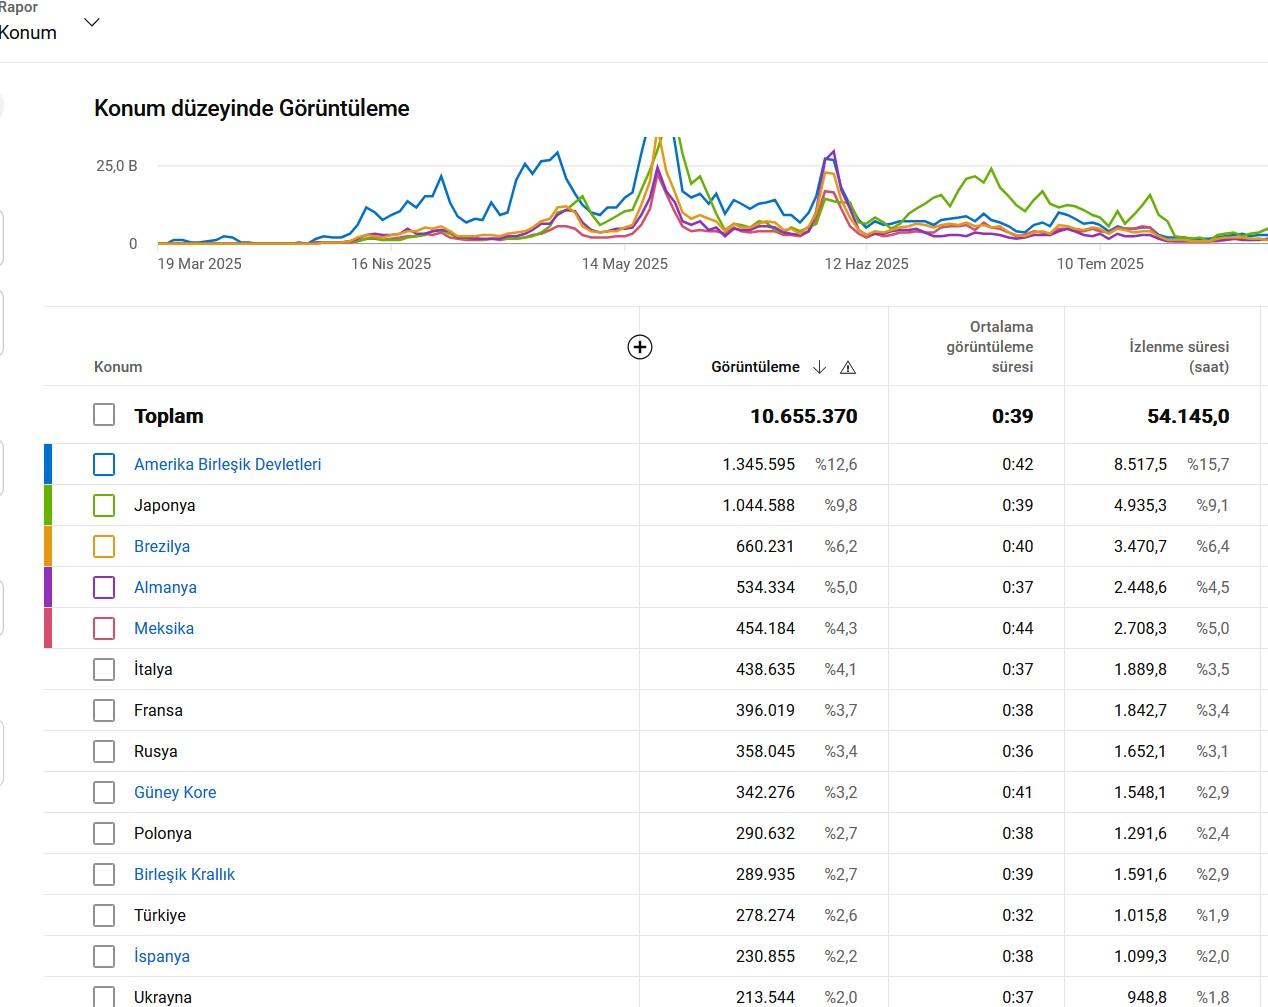The image size is (1268, 1007).
Task: Click the pink color bar beside Meksika
Action: (x=48, y=628)
